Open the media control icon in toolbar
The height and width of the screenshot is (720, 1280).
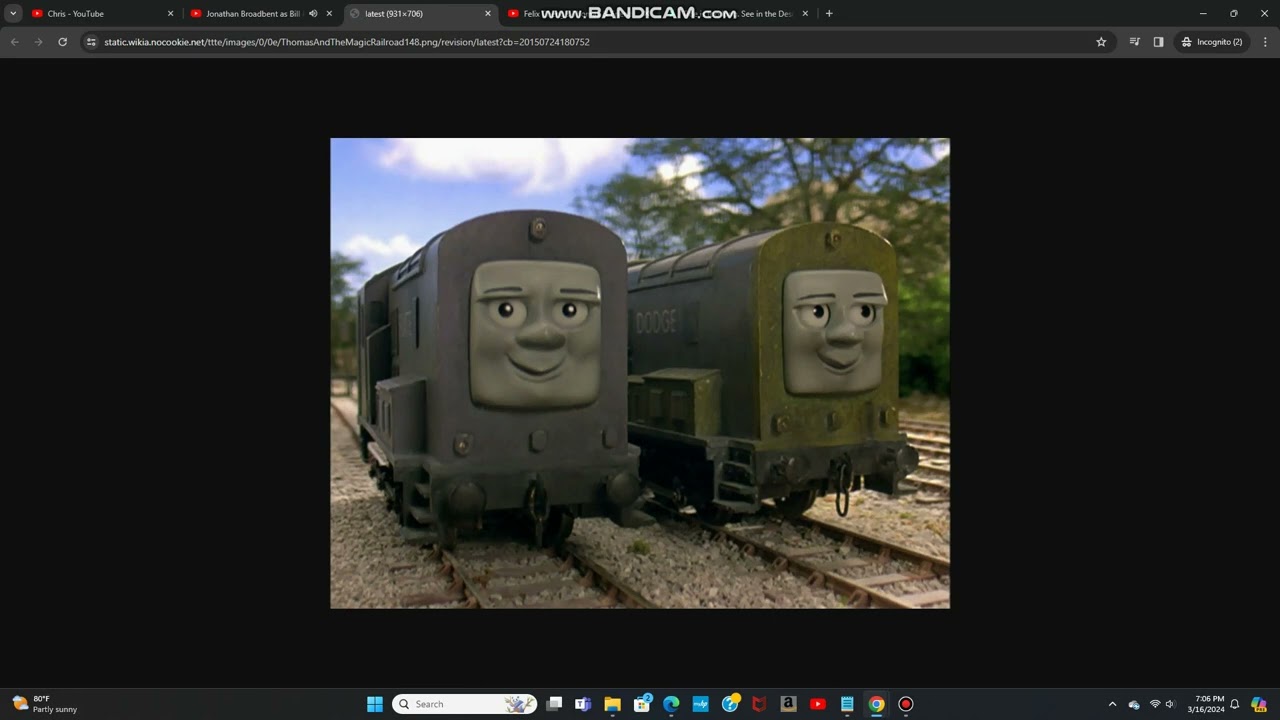click(x=1134, y=42)
